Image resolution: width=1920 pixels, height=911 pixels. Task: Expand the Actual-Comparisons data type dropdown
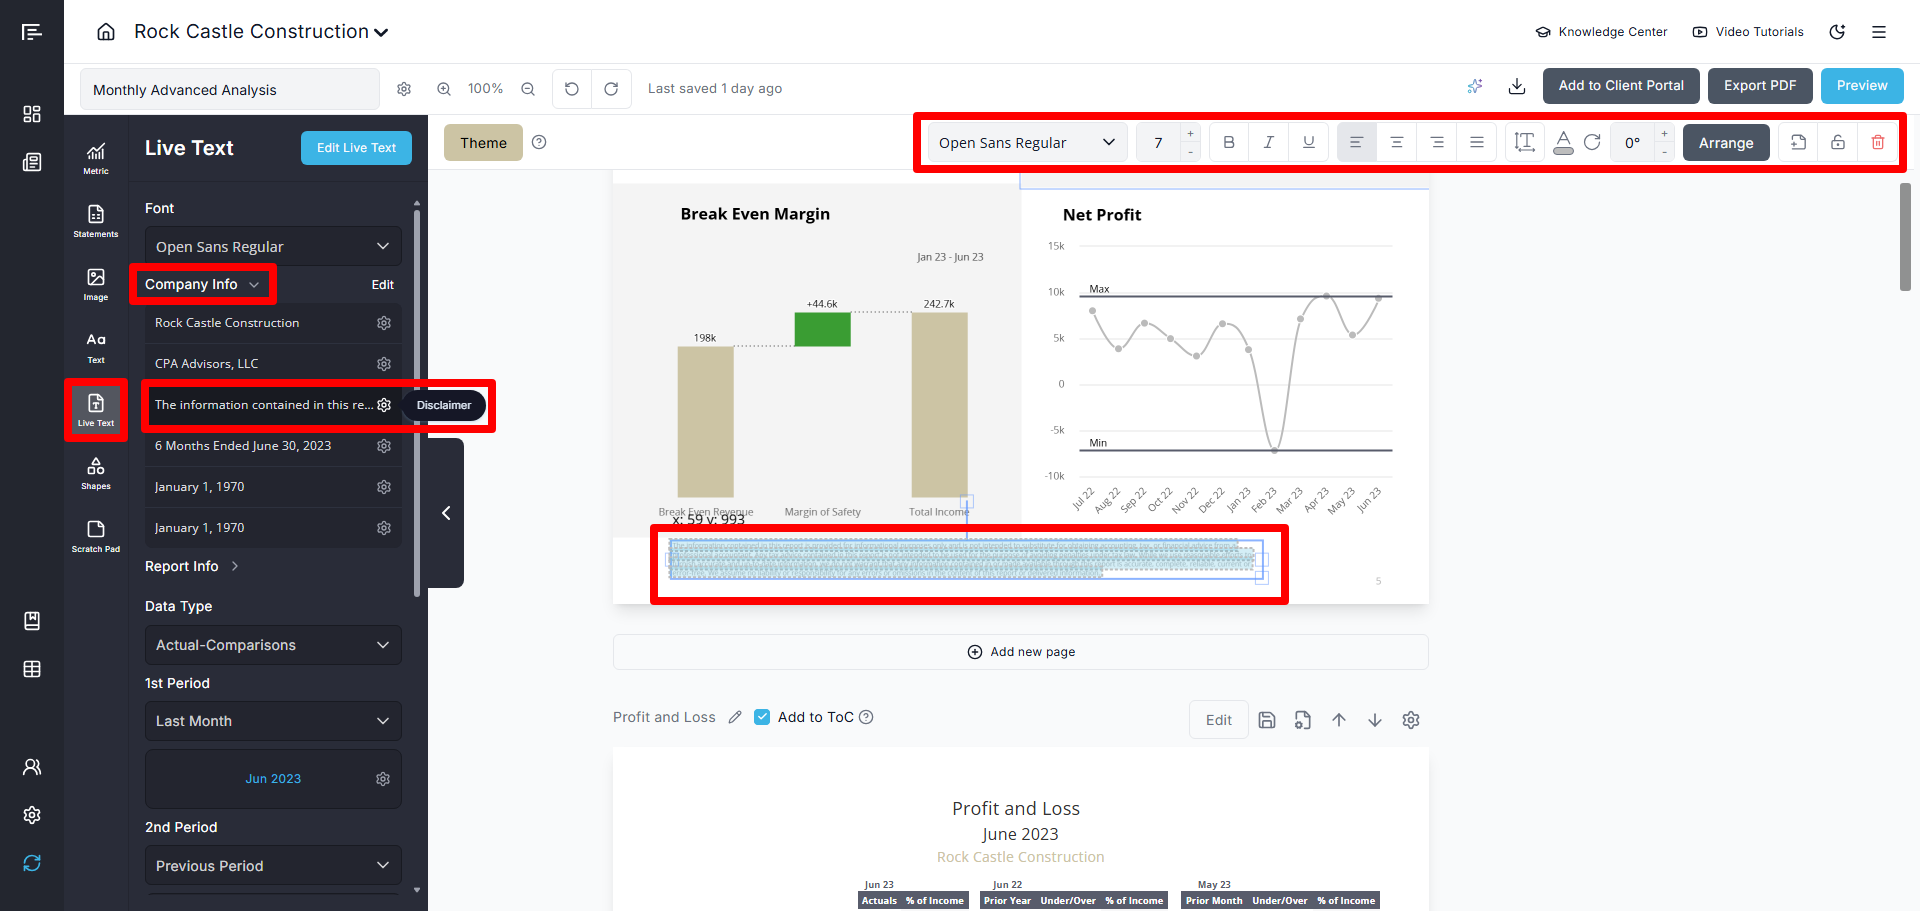[273, 645]
